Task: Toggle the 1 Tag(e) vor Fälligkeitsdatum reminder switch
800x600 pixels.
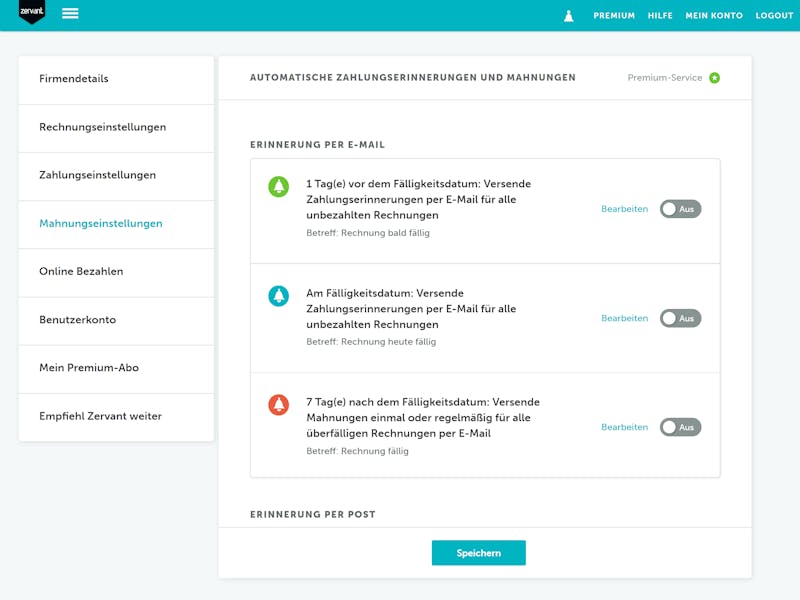Action: click(680, 209)
